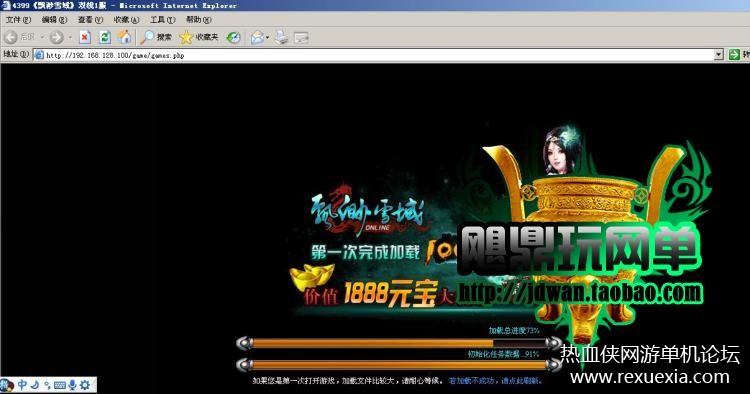Viewport: 750px width, 394px height.
Task: Toggle the IME 中 Chinese mode indicator
Action: [x=22, y=384]
